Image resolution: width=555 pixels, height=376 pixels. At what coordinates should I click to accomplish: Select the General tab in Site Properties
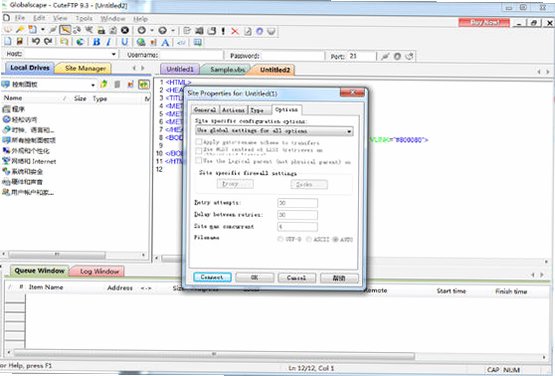pos(205,110)
